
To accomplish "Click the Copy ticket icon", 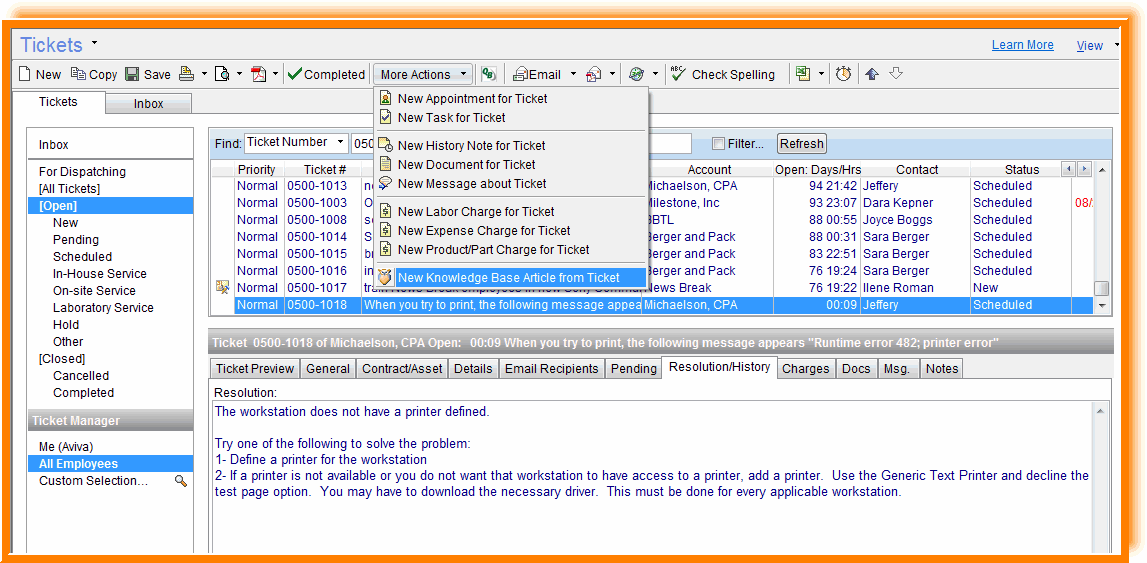I will click(78, 74).
